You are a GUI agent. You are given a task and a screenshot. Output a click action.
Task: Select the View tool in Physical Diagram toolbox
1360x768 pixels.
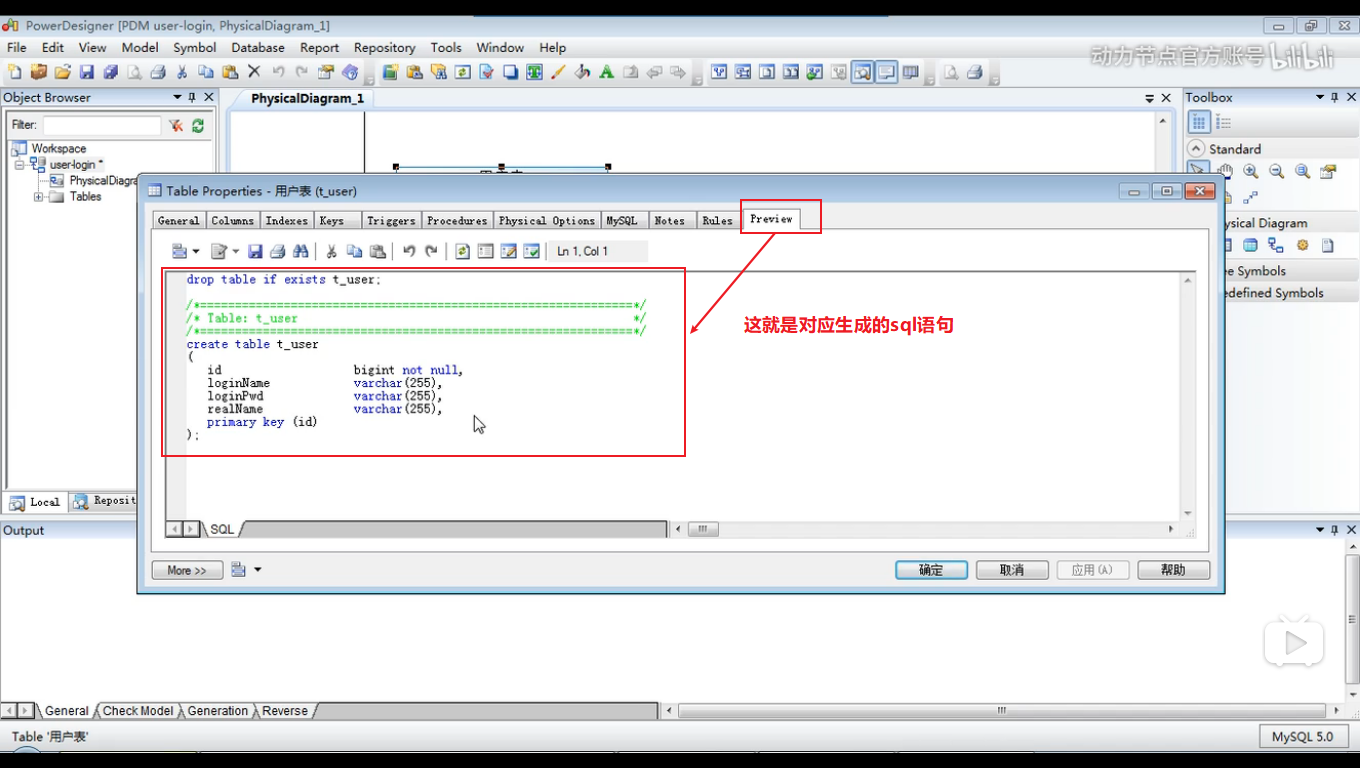point(1250,245)
